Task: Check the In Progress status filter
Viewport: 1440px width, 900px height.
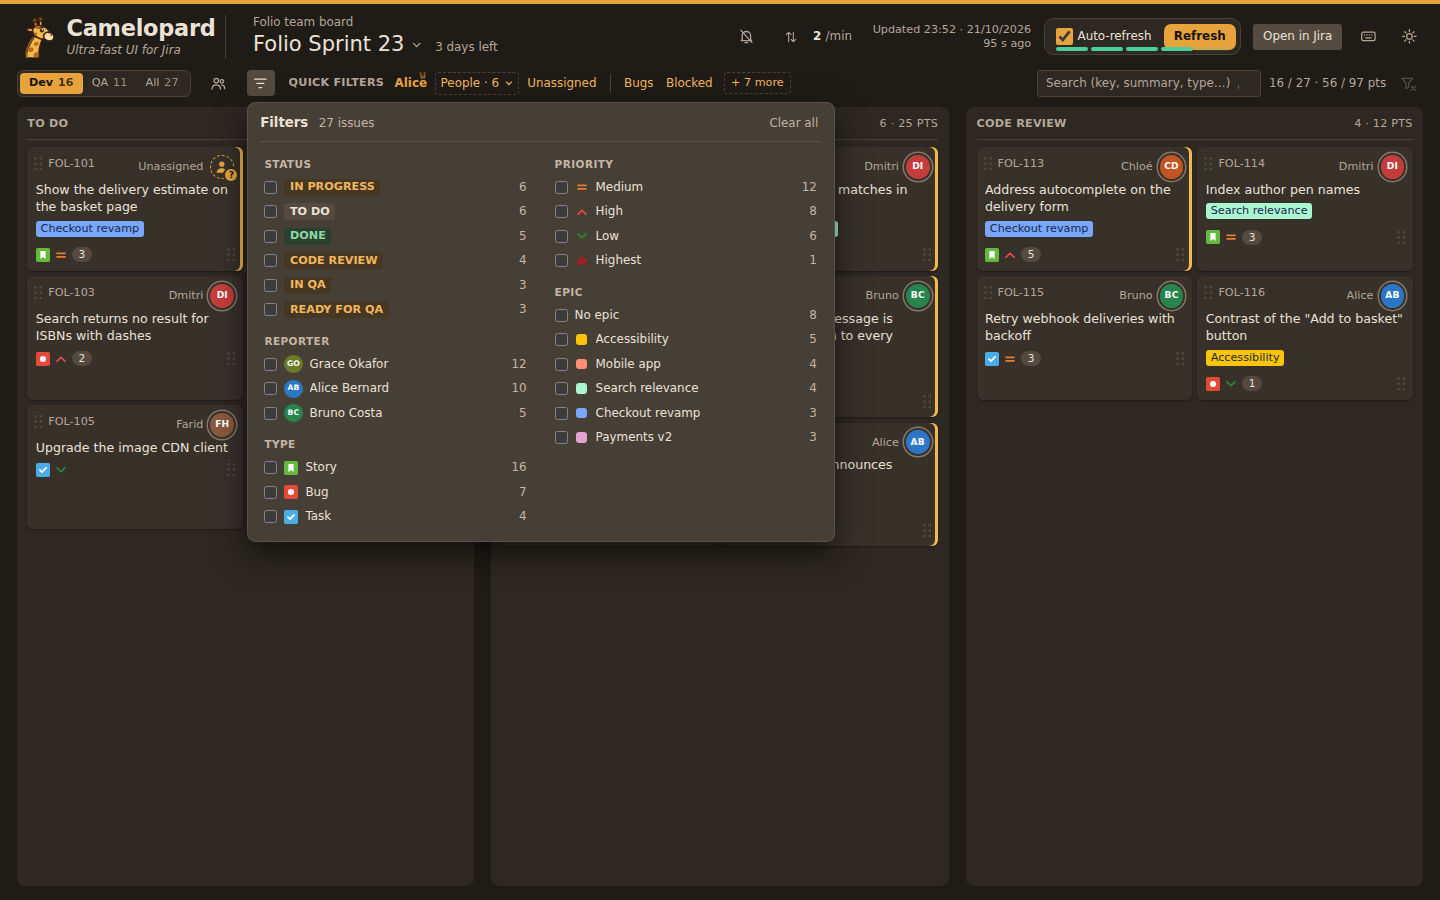Action: [x=270, y=187]
